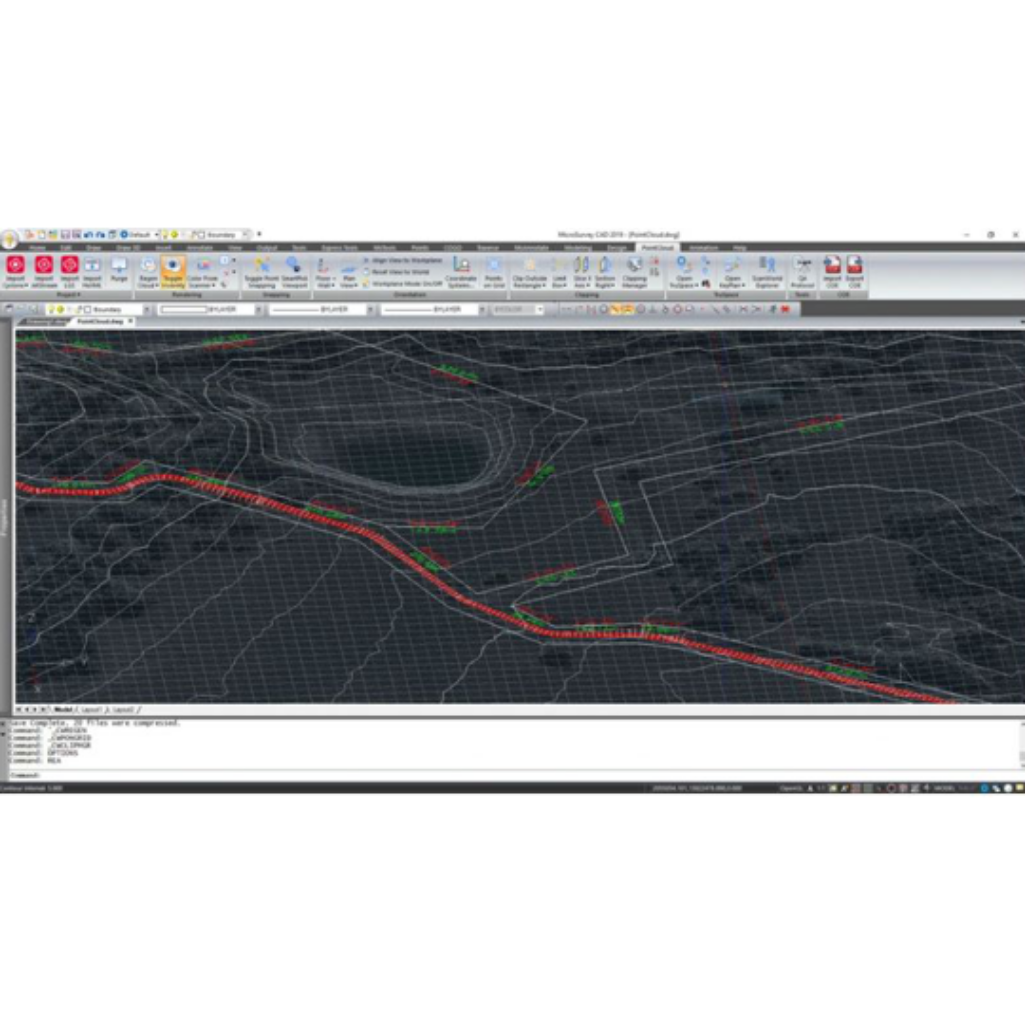Open the Clipping Manager
Image resolution: width=1025 pixels, height=1025 pixels.
[x=635, y=270]
